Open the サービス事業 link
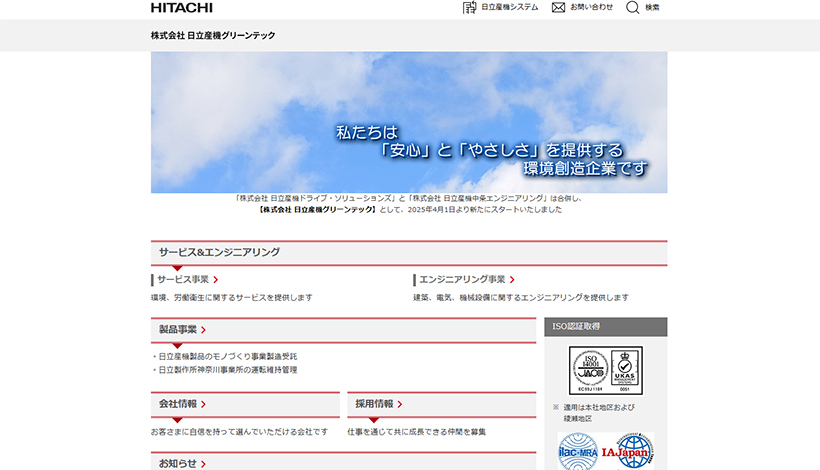 tap(187, 280)
